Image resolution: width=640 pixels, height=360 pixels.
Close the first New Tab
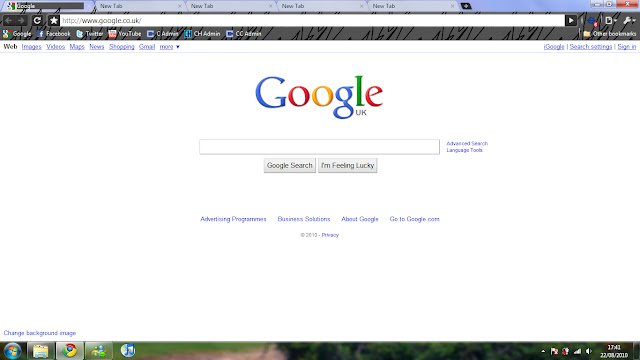point(180,6)
